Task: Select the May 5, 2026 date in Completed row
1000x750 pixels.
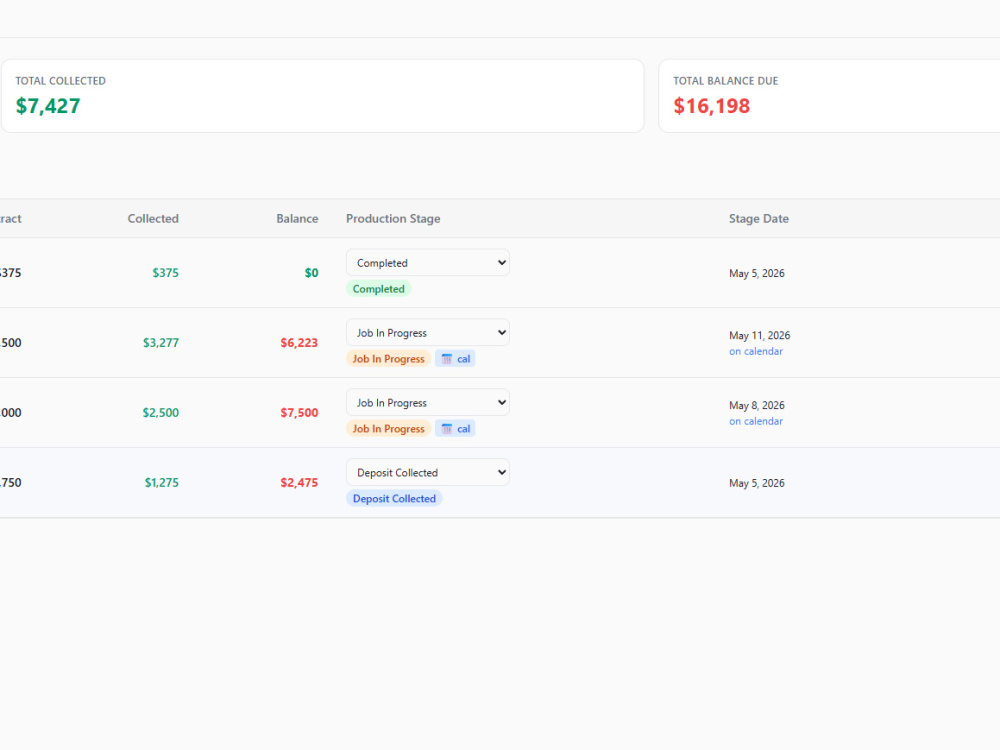Action: coord(757,274)
